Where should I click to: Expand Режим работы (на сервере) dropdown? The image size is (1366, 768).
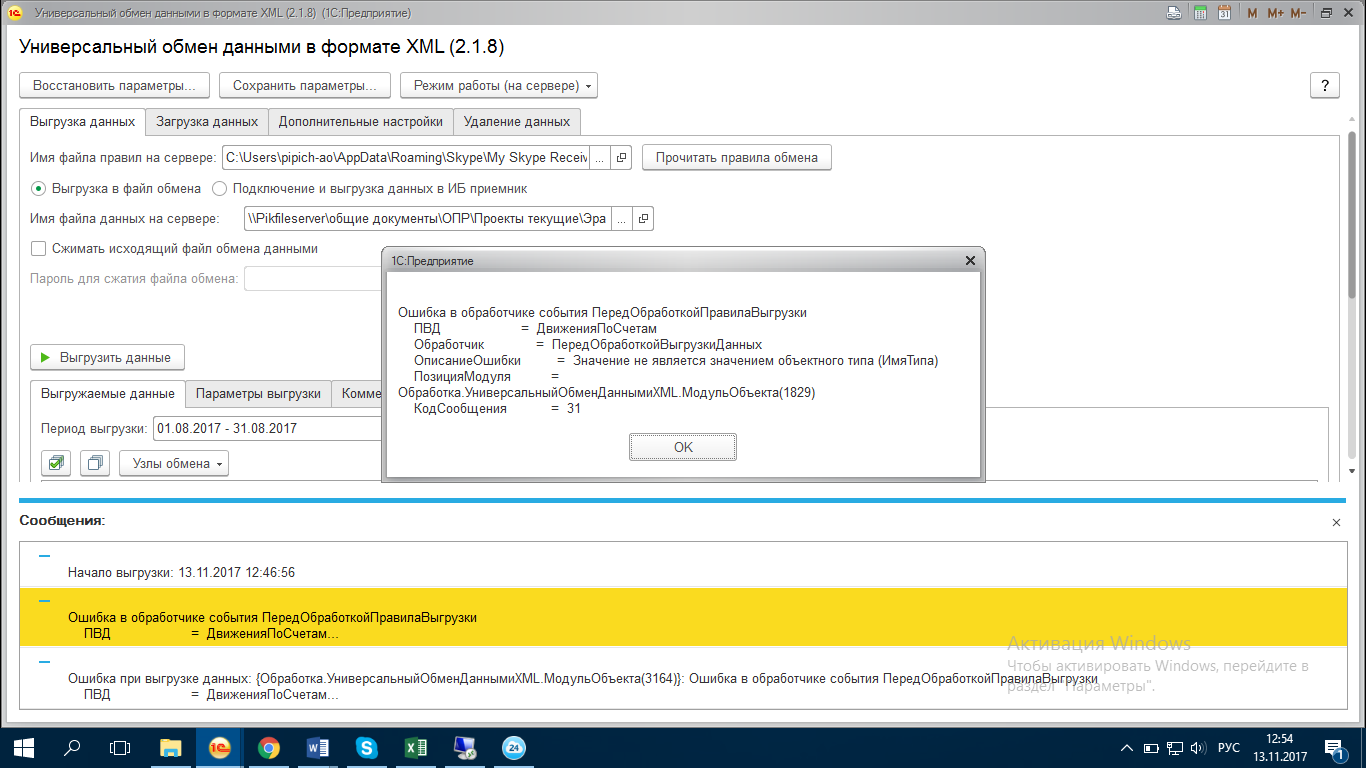pos(498,86)
